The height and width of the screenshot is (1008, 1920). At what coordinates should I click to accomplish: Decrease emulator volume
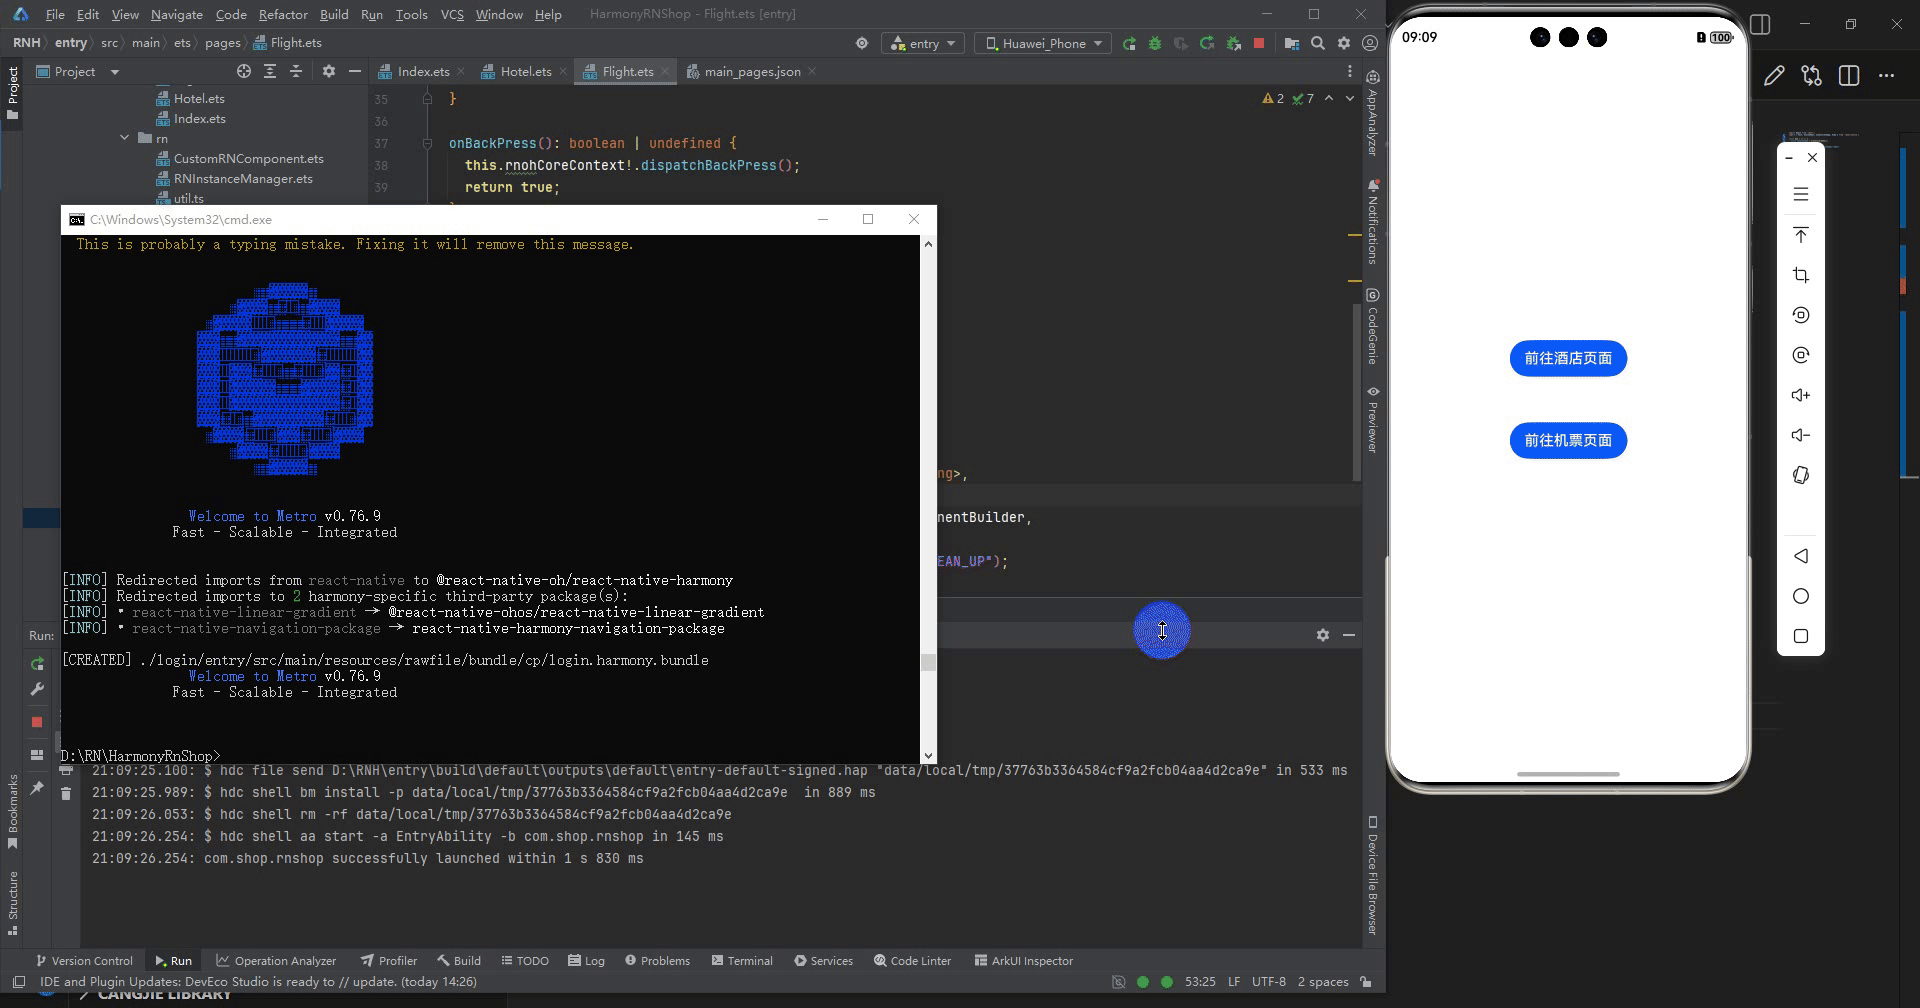[x=1801, y=435]
